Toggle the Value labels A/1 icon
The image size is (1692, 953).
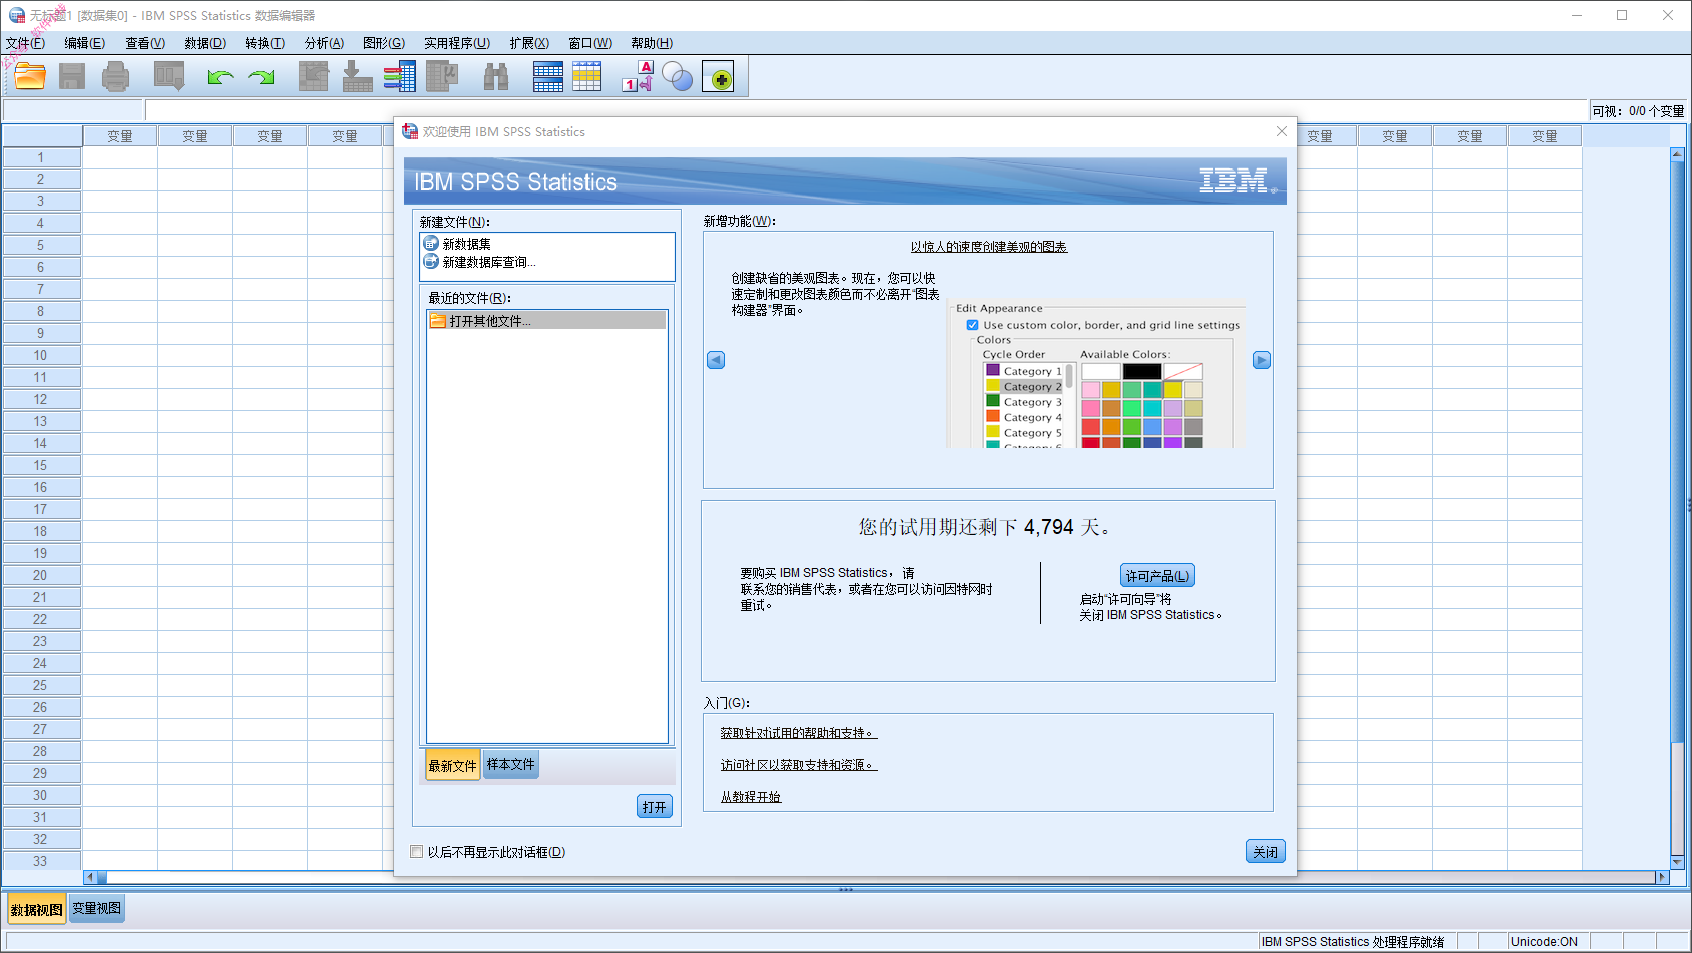click(638, 77)
